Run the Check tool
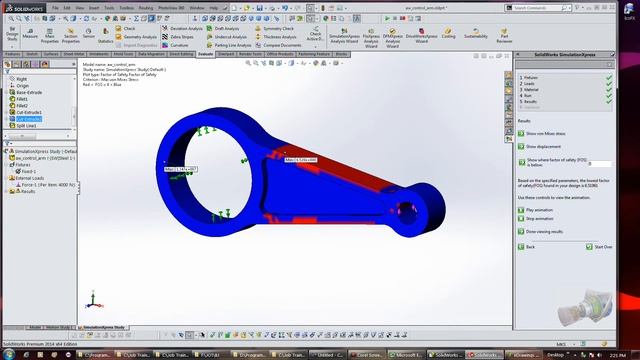640x360 pixels. click(x=125, y=29)
